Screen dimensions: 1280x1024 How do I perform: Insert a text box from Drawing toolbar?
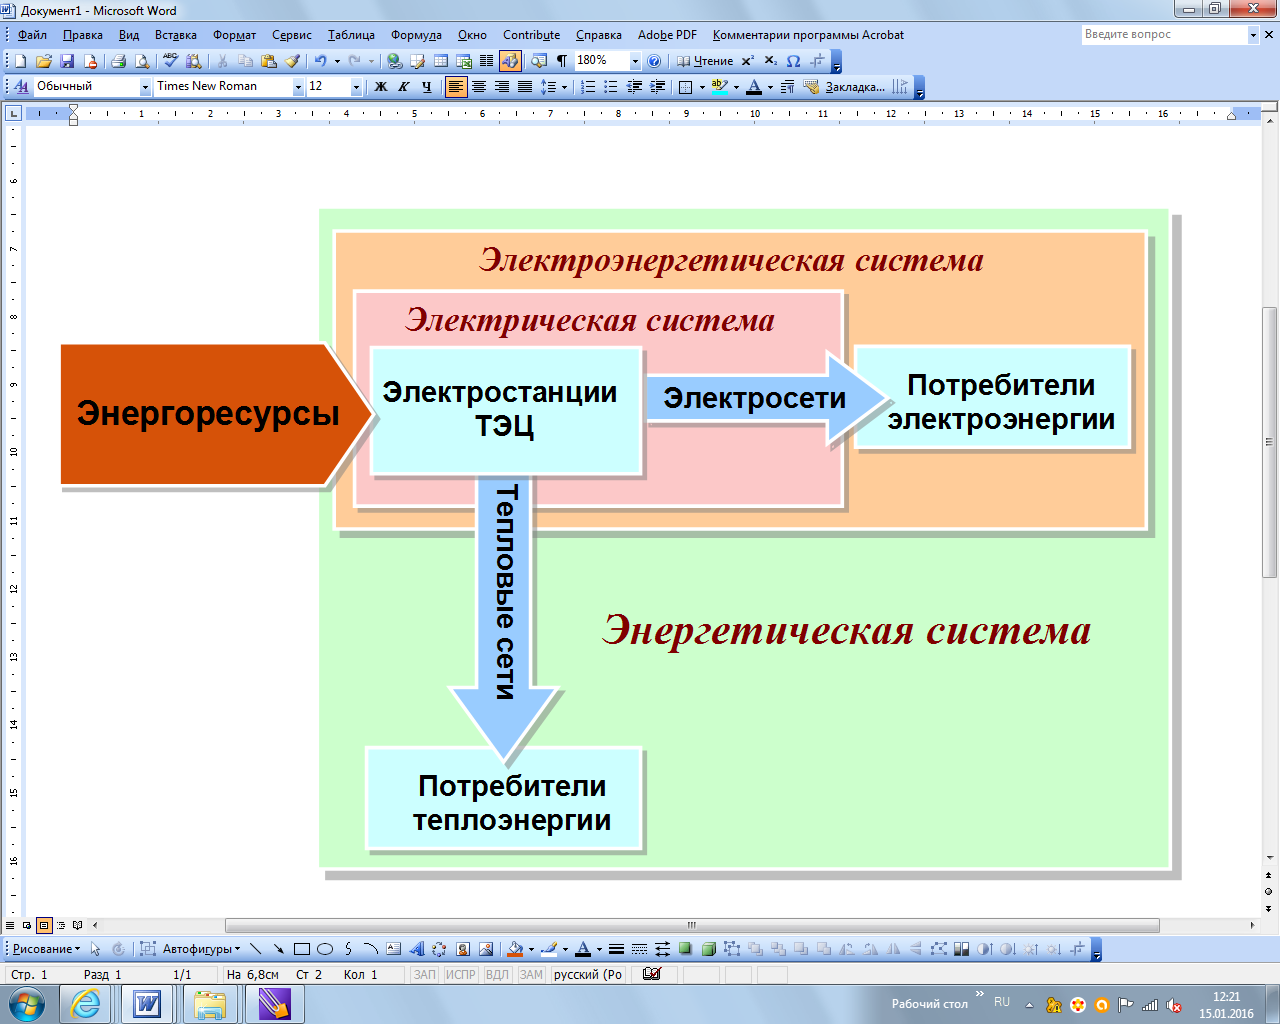[394, 949]
